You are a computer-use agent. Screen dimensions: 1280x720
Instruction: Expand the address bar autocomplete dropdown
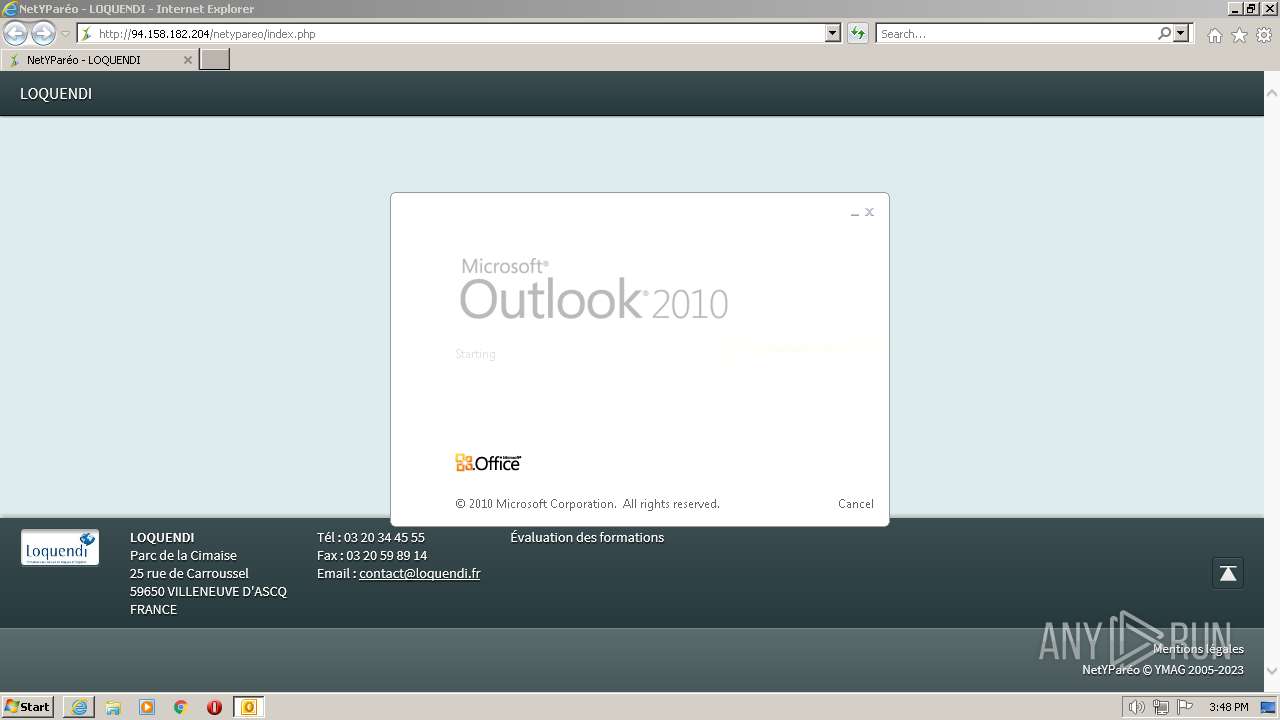point(833,33)
